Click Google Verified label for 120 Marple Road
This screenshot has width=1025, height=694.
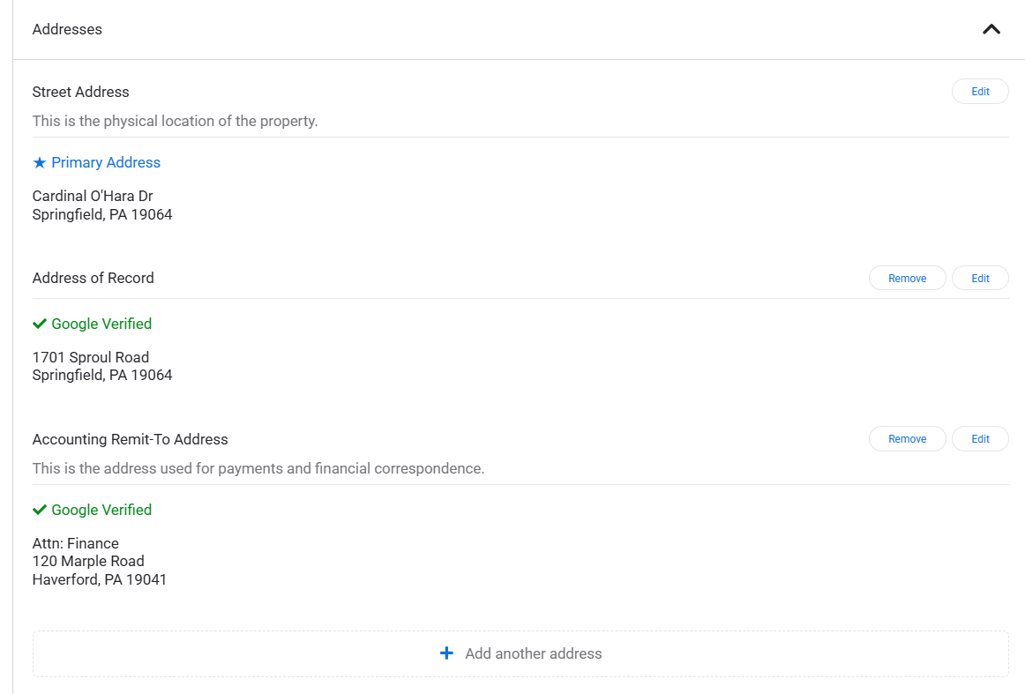(101, 510)
